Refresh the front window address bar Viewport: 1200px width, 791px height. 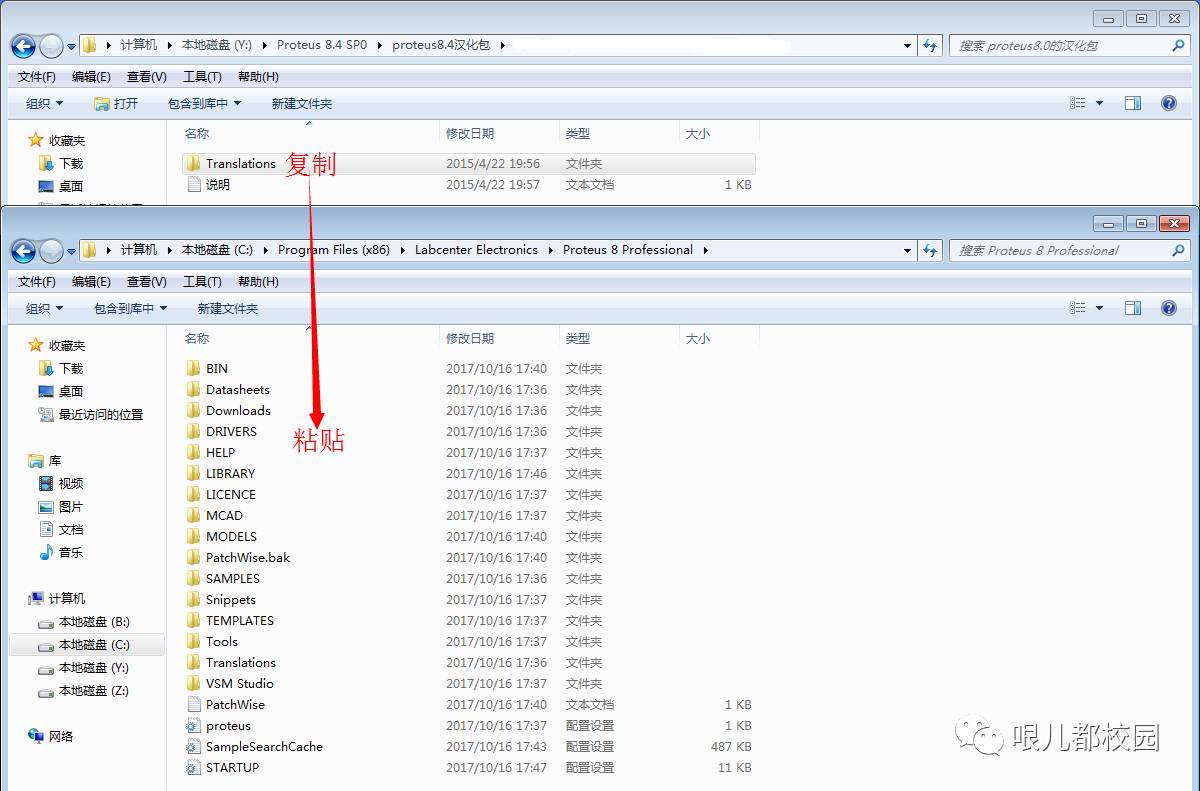pos(931,250)
